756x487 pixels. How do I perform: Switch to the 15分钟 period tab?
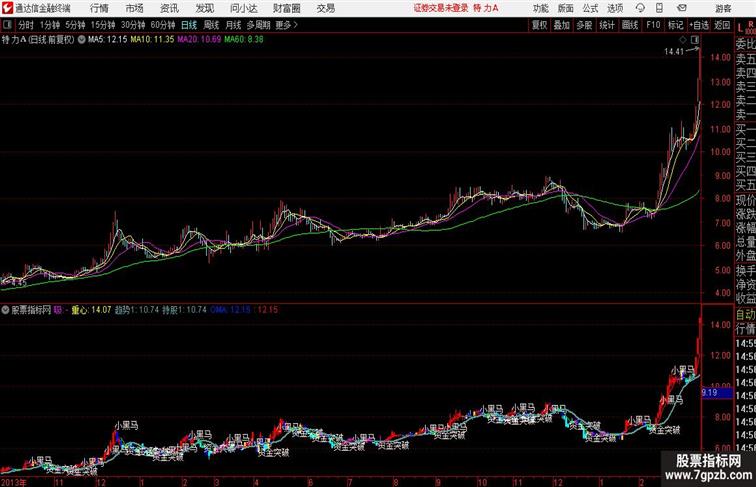pos(103,25)
